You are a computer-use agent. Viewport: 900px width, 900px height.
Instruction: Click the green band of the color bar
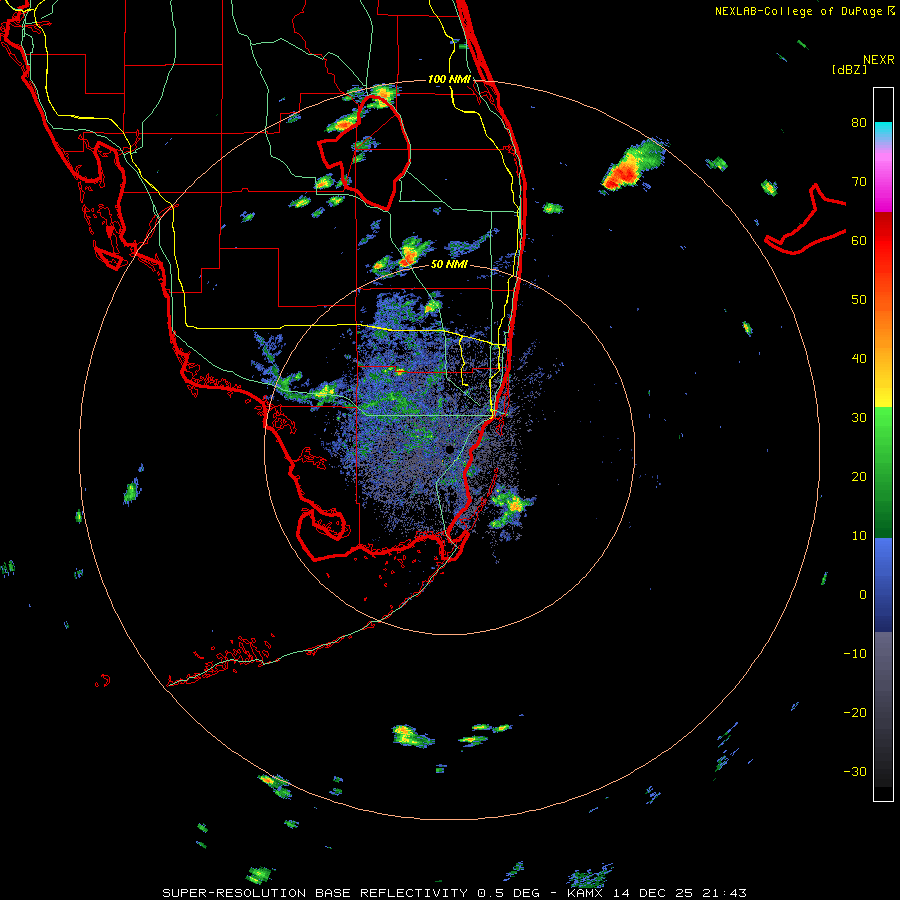[x=883, y=472]
